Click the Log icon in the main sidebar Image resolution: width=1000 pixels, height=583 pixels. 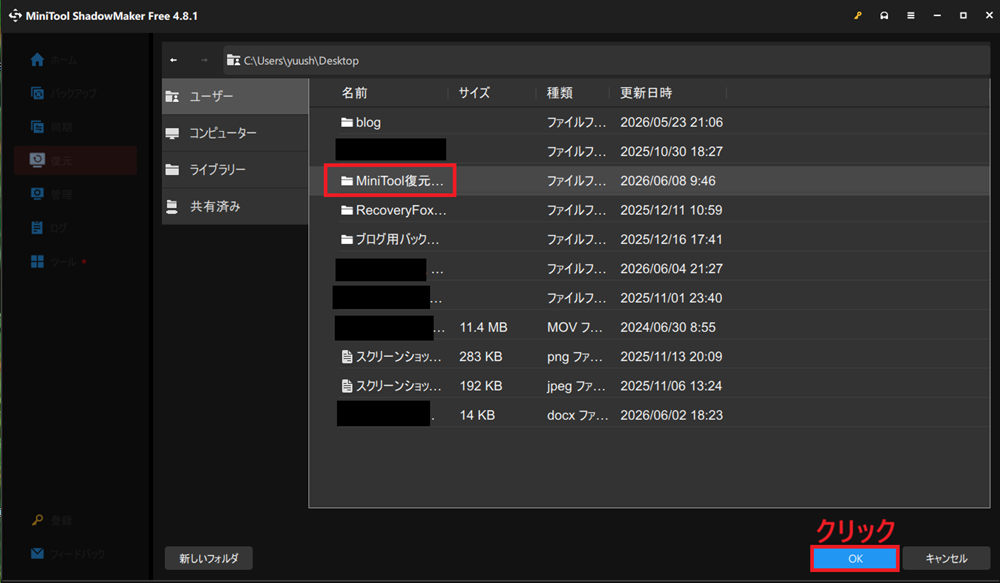38,228
